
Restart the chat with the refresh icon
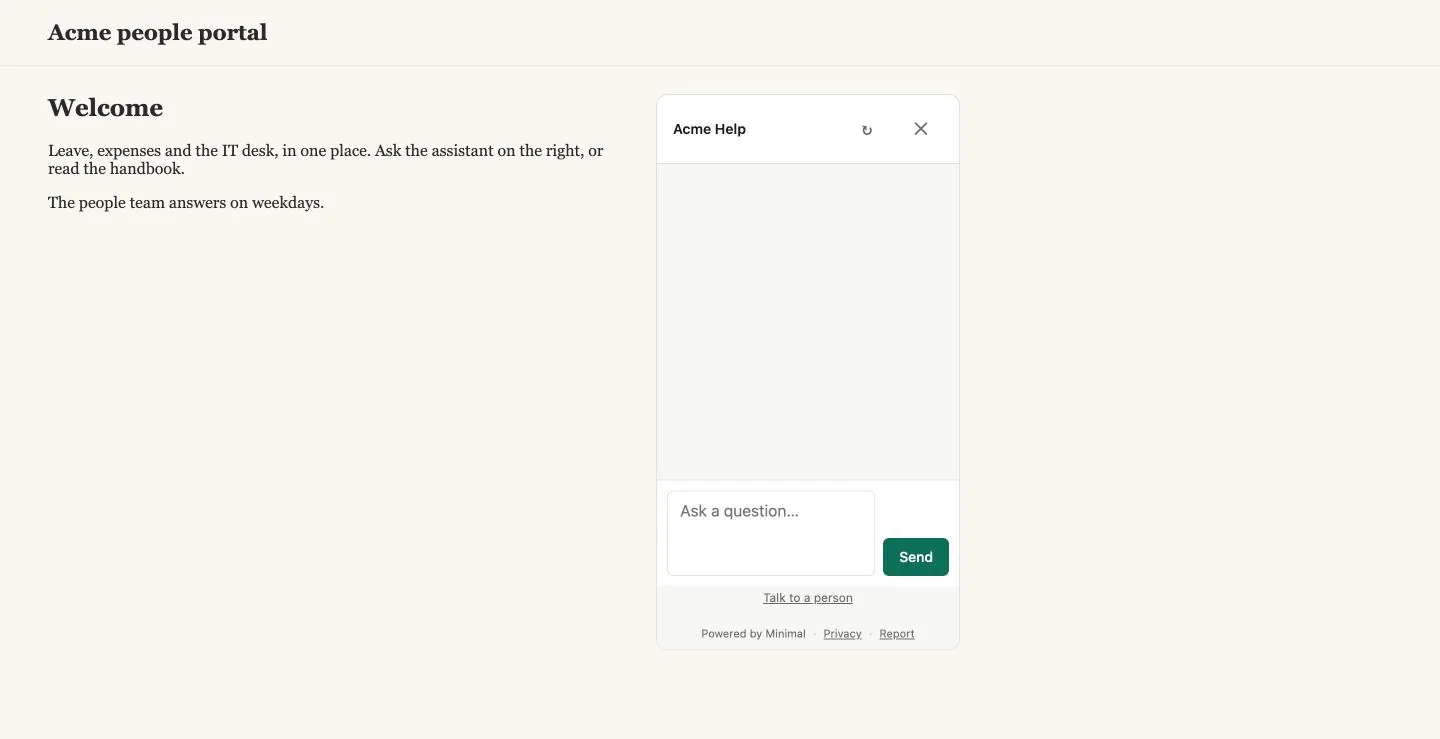click(867, 130)
